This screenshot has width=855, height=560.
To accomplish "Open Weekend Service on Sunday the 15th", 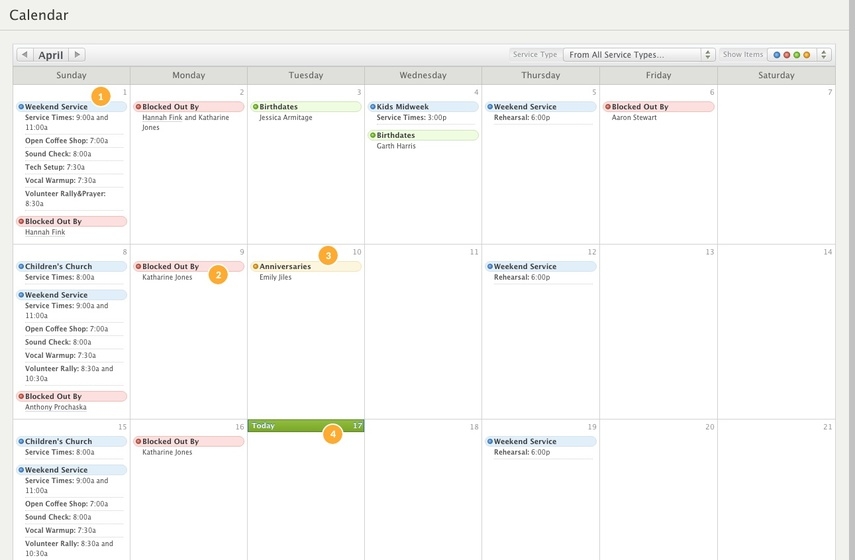I will (x=71, y=470).
